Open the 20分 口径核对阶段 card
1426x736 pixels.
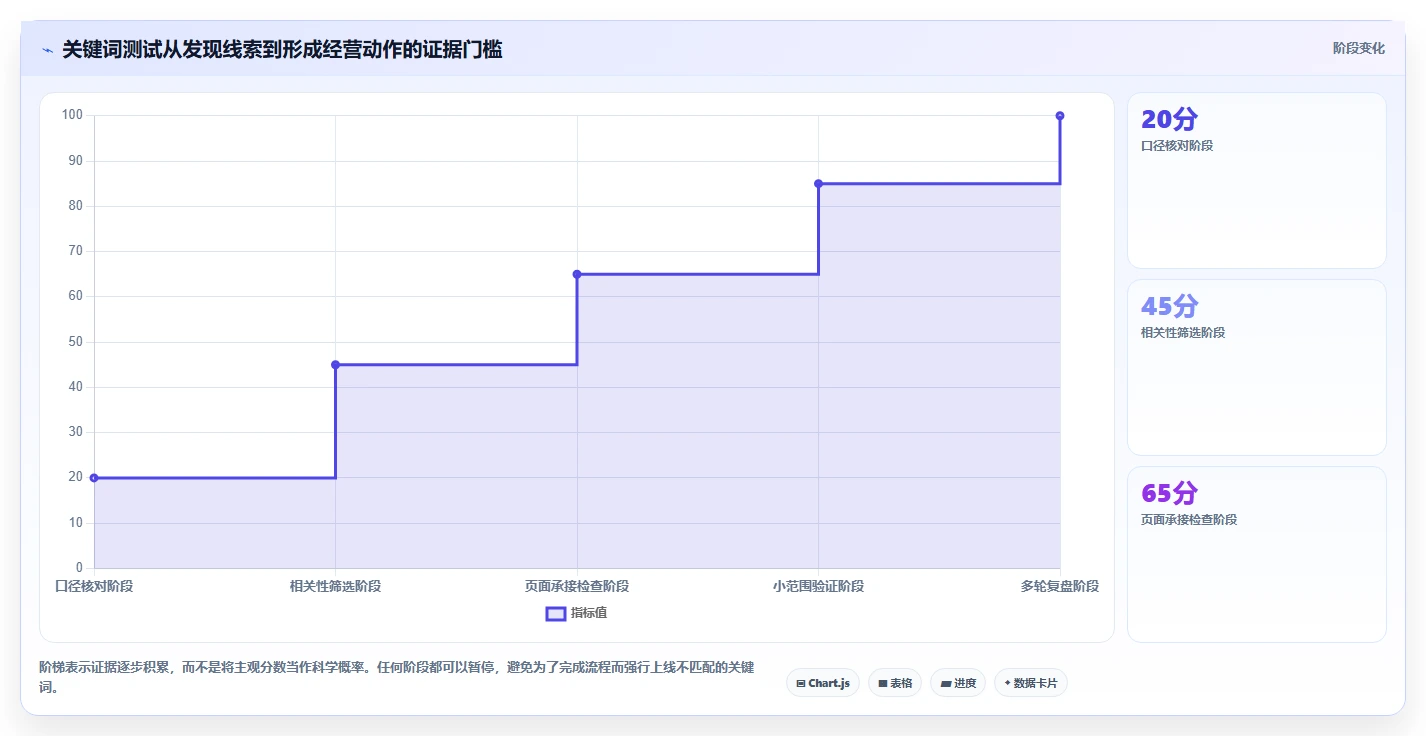pyautogui.click(x=1257, y=181)
